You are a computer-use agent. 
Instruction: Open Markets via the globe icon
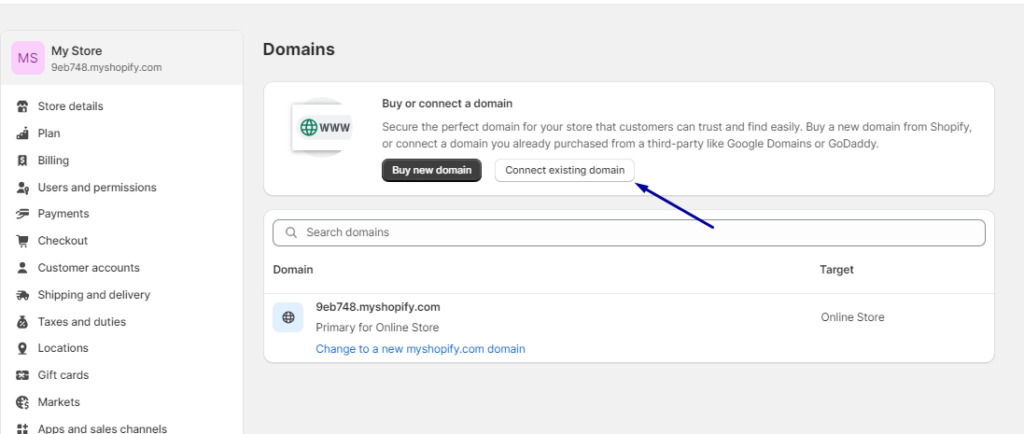(x=23, y=402)
